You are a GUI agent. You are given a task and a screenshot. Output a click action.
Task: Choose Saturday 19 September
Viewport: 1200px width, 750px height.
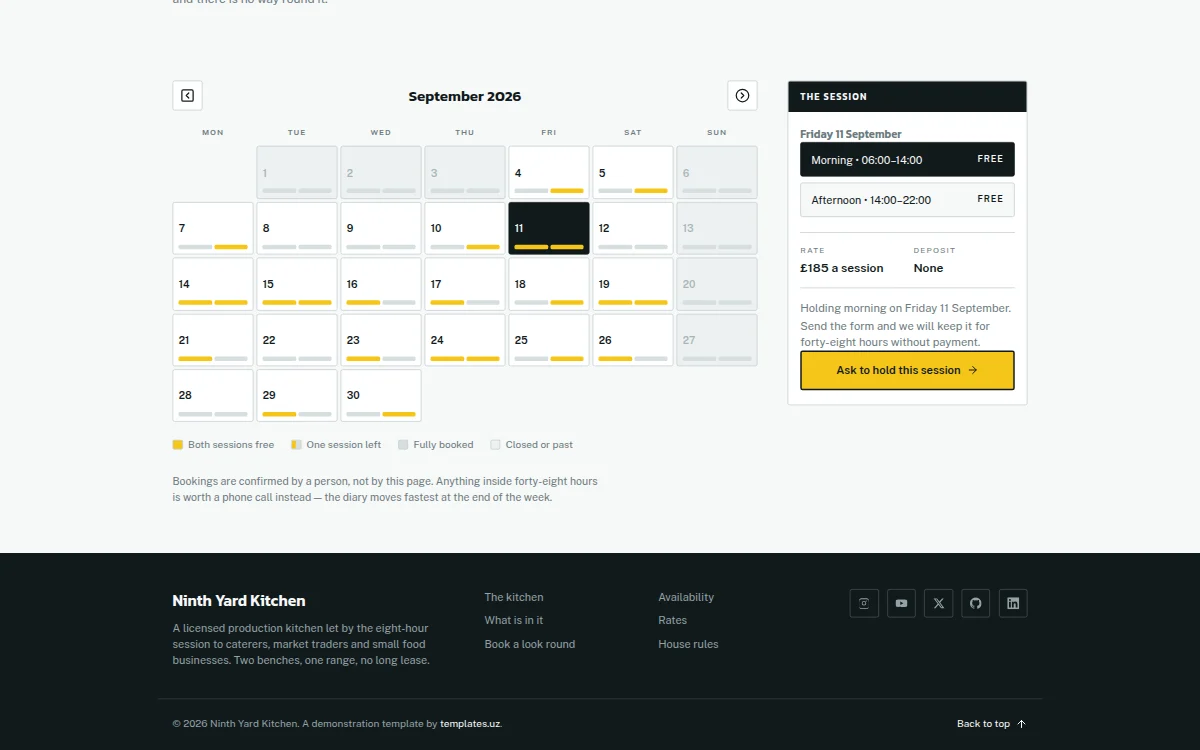tap(633, 284)
